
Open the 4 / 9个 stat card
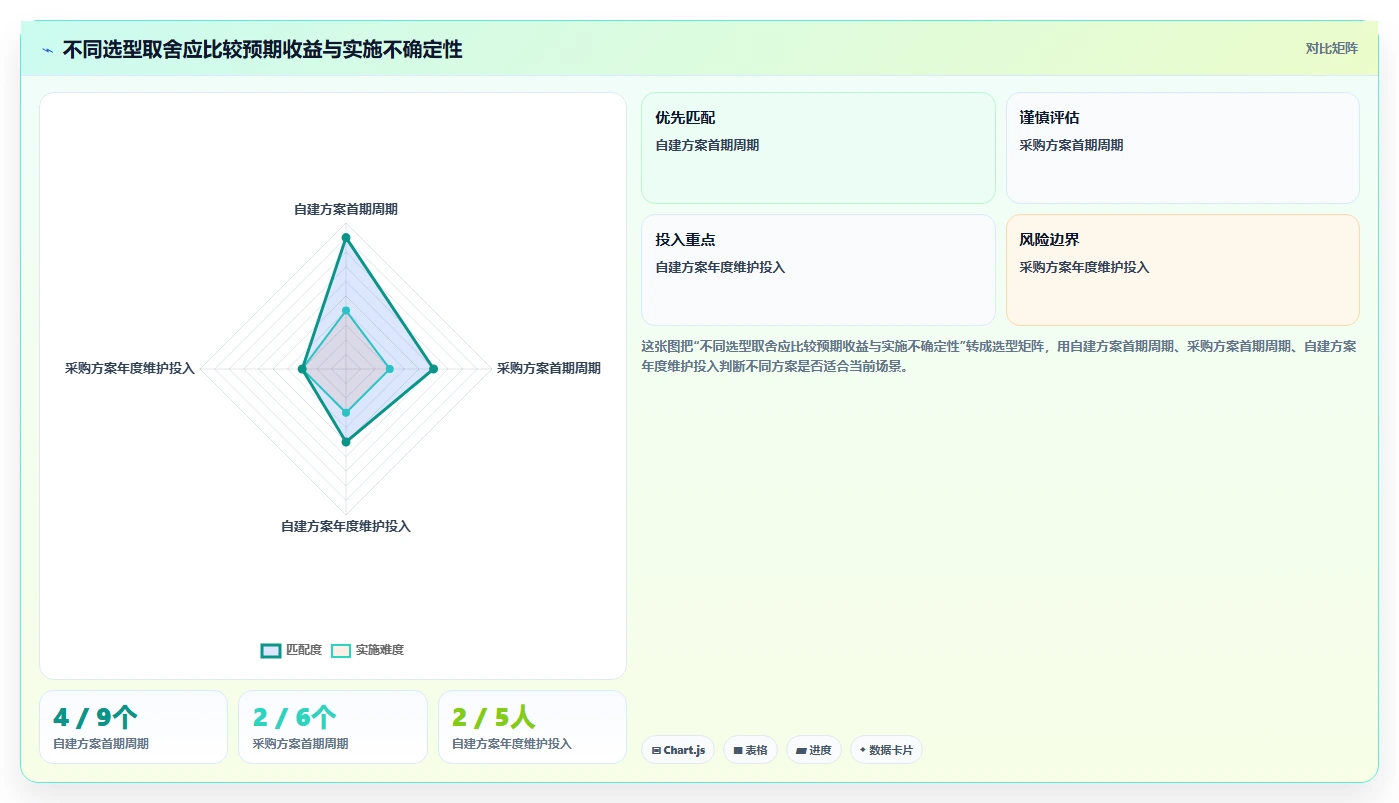pos(133,727)
